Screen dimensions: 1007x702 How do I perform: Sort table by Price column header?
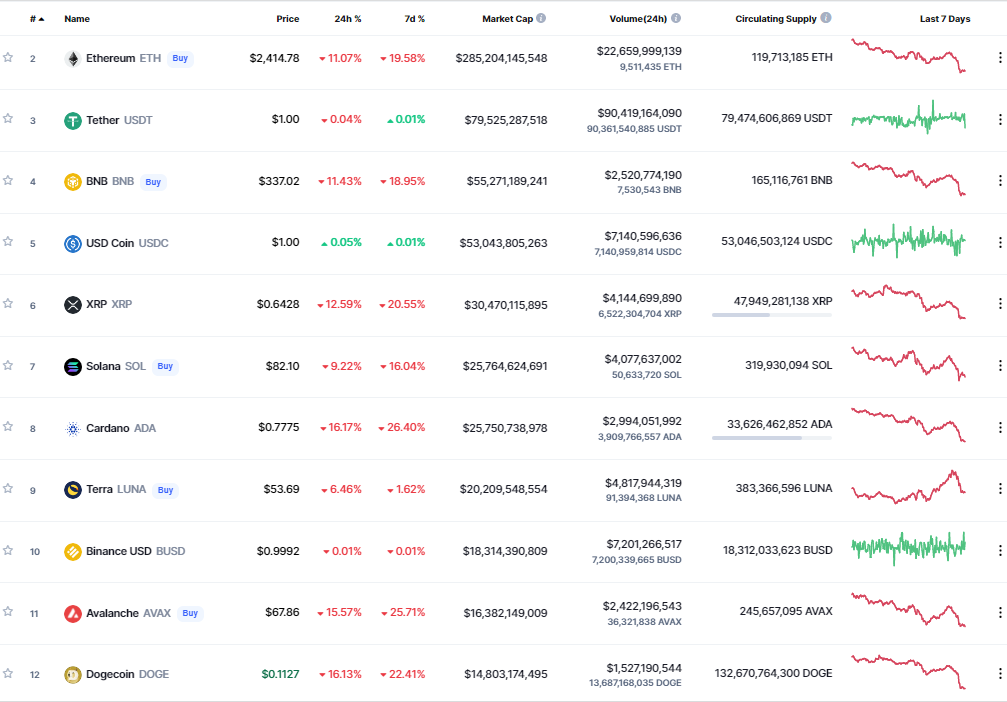(x=288, y=19)
